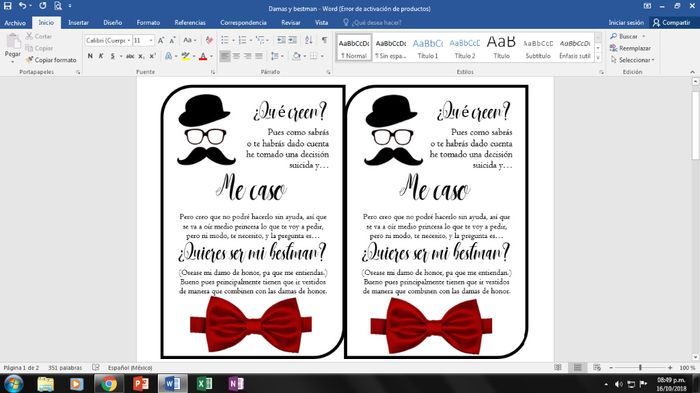Click Compartir share button
Viewport: 700px width, 393px height.
672,22
